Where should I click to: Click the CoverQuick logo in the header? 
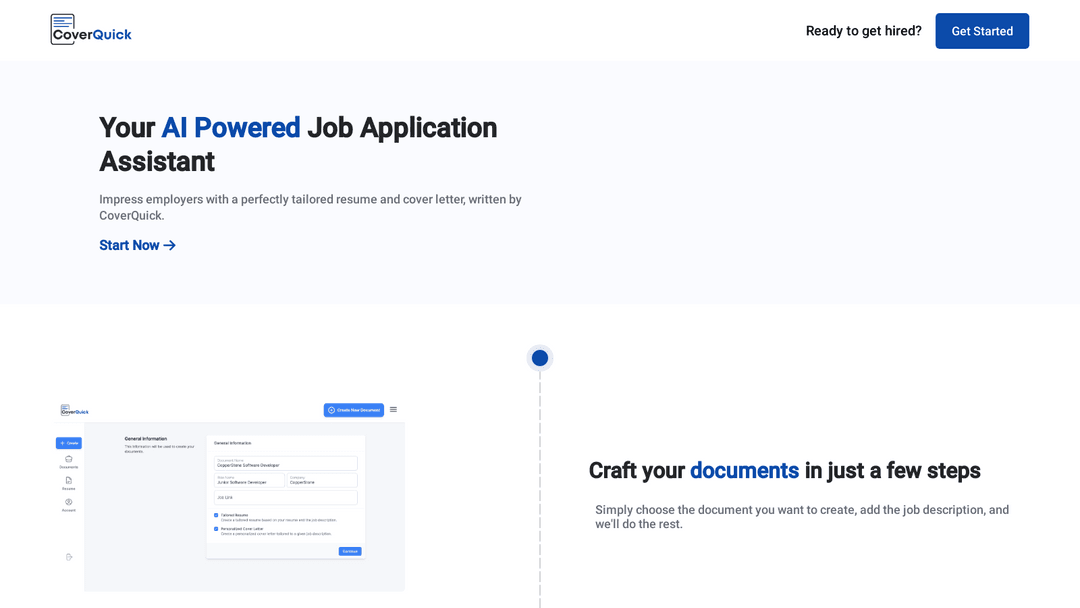[90, 30]
